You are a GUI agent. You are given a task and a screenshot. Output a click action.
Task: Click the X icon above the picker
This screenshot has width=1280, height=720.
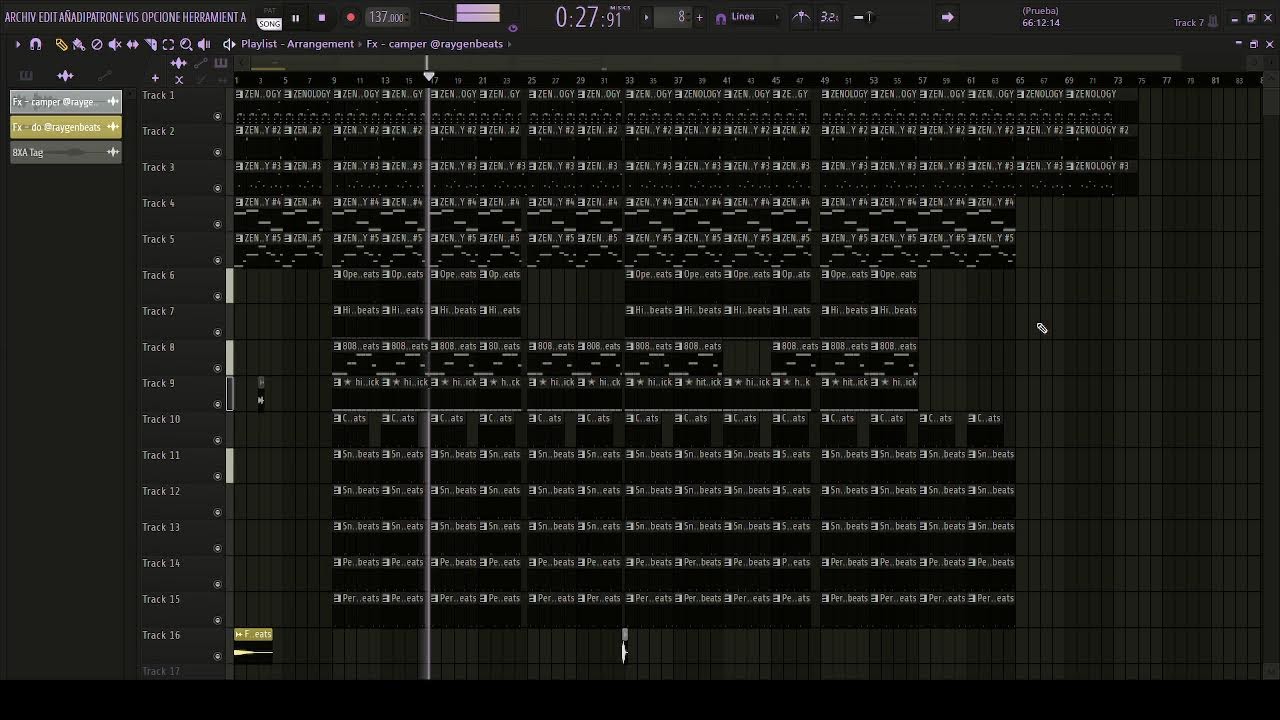pos(179,79)
